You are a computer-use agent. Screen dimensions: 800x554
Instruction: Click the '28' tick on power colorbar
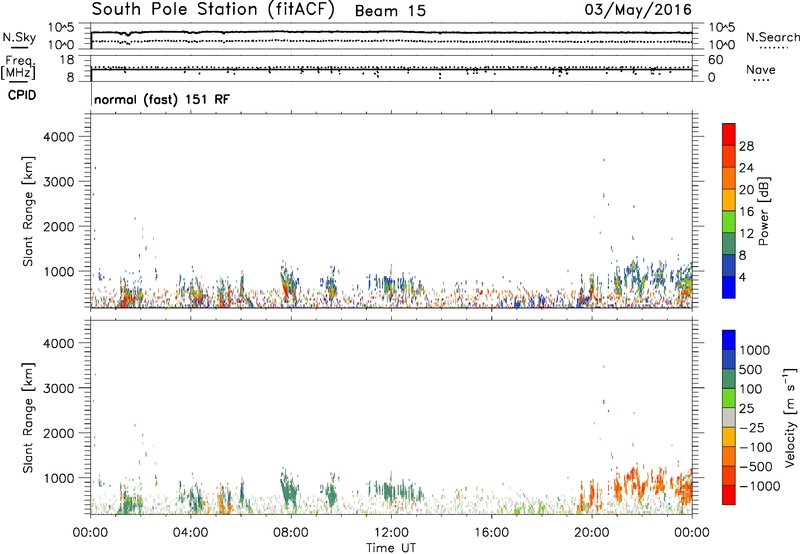pyautogui.click(x=746, y=146)
